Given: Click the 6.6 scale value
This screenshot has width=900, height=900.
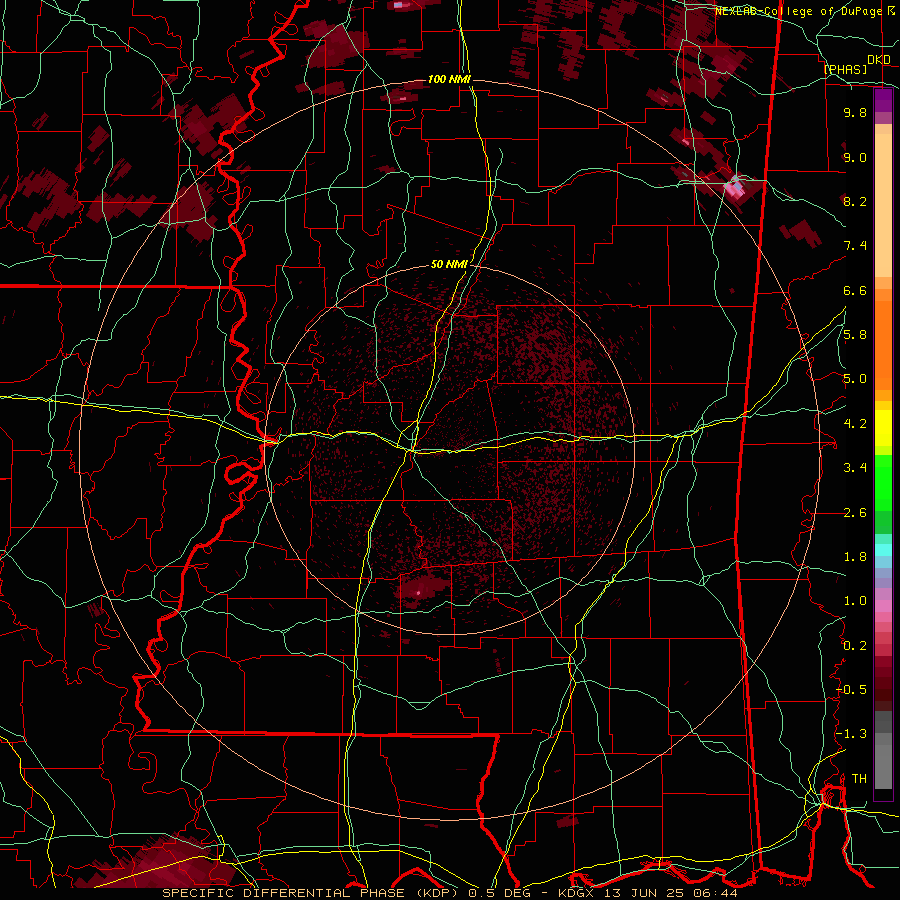Looking at the screenshot, I should pos(855,290).
